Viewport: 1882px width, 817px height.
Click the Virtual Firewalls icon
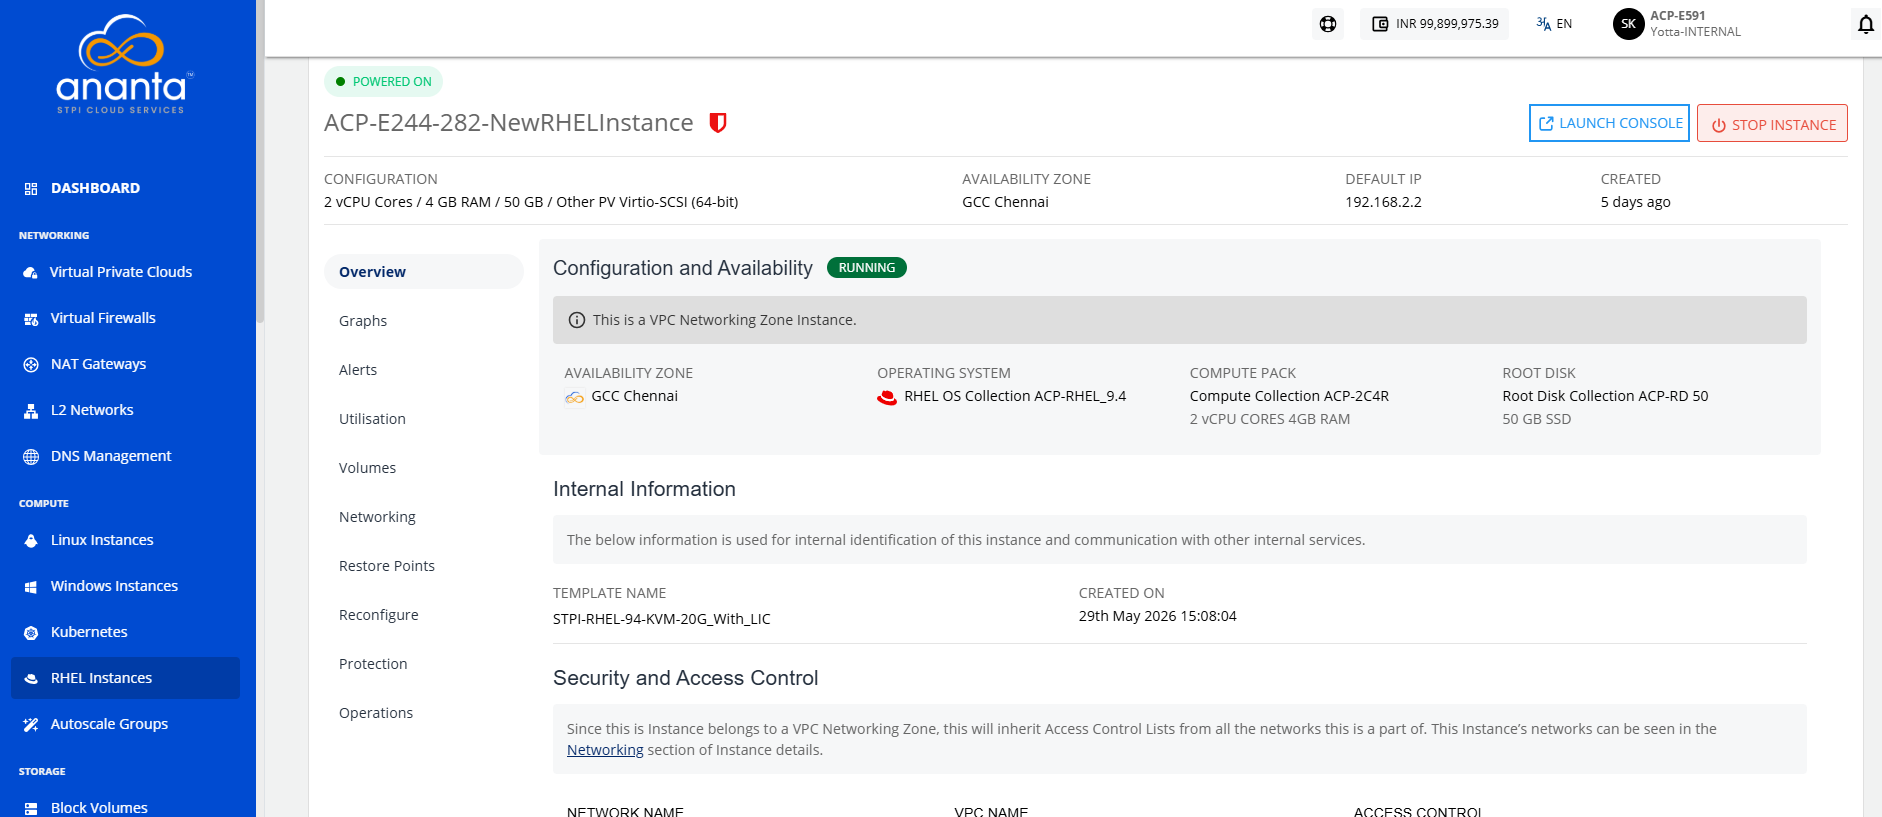click(31, 318)
